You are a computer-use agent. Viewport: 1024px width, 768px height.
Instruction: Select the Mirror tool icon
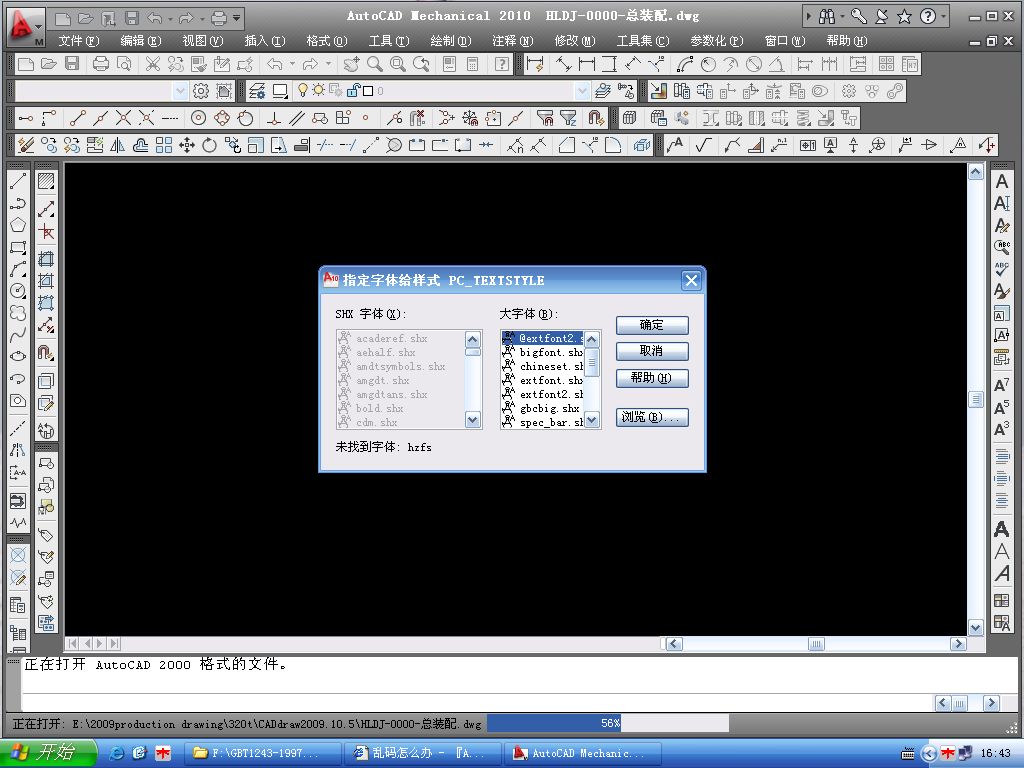tap(118, 145)
